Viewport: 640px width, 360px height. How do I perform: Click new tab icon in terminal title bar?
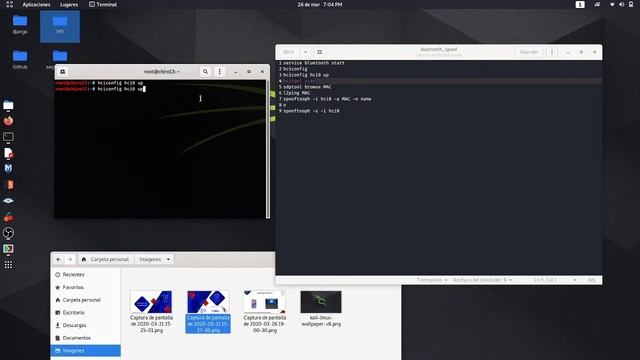pyautogui.click(x=62, y=71)
